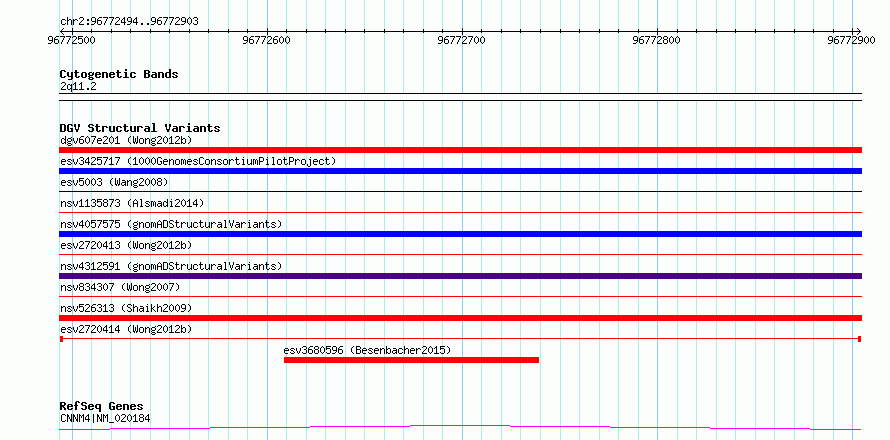
Task: Click ruler position 96772900
Action: click(851, 40)
